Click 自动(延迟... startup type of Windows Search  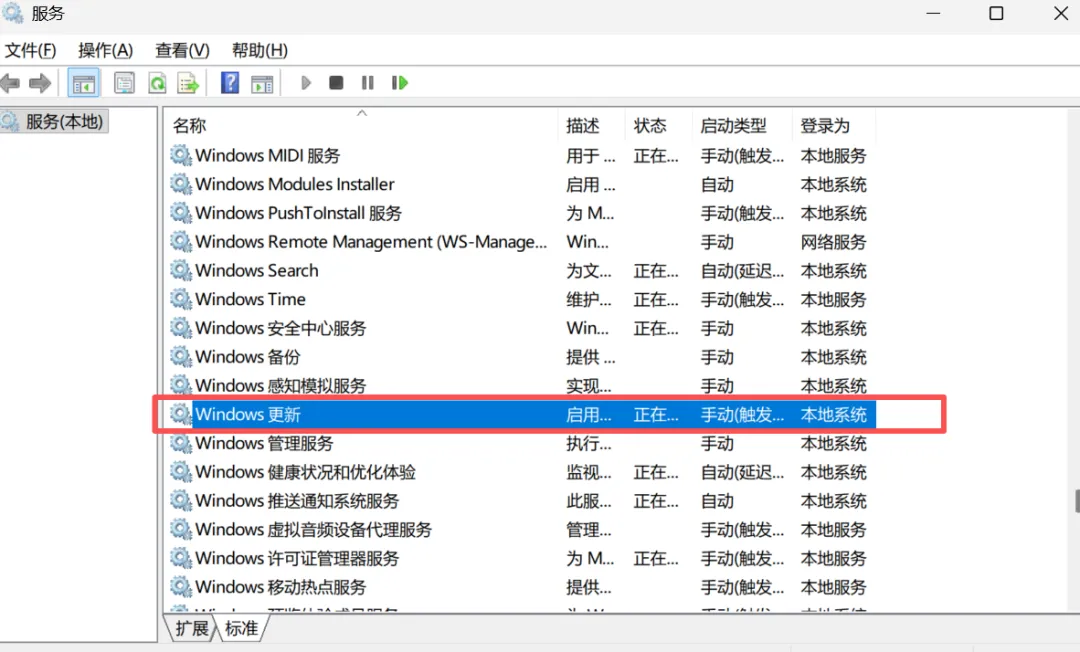coord(742,271)
